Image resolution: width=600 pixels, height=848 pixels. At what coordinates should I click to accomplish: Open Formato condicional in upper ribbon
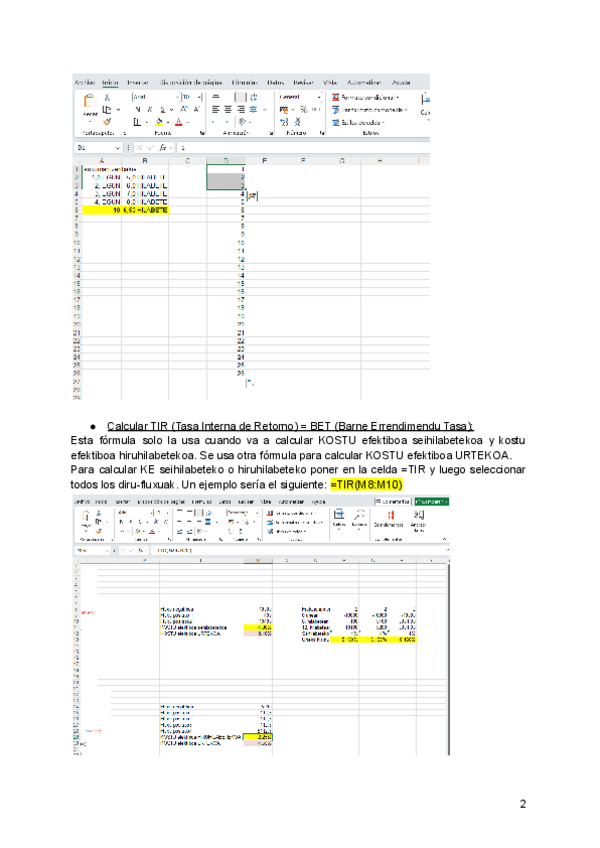pyautogui.click(x=365, y=97)
